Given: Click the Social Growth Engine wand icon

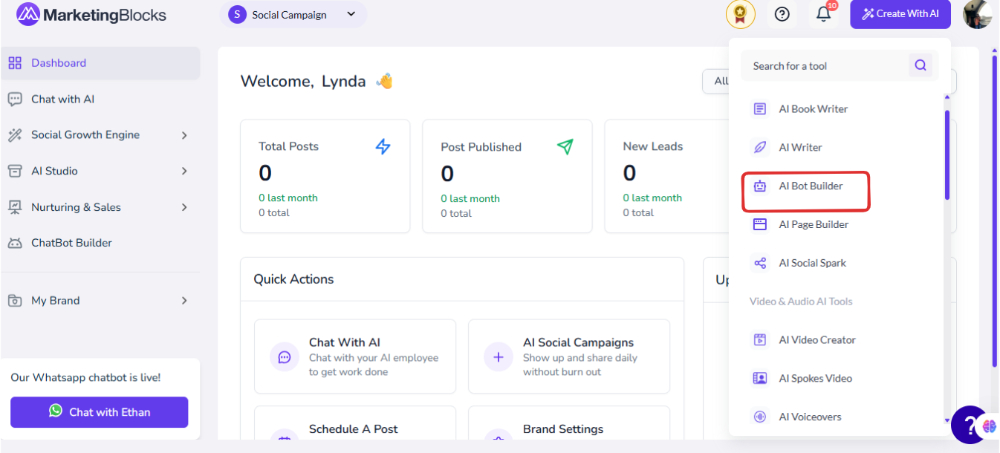Looking at the screenshot, I should coord(15,135).
